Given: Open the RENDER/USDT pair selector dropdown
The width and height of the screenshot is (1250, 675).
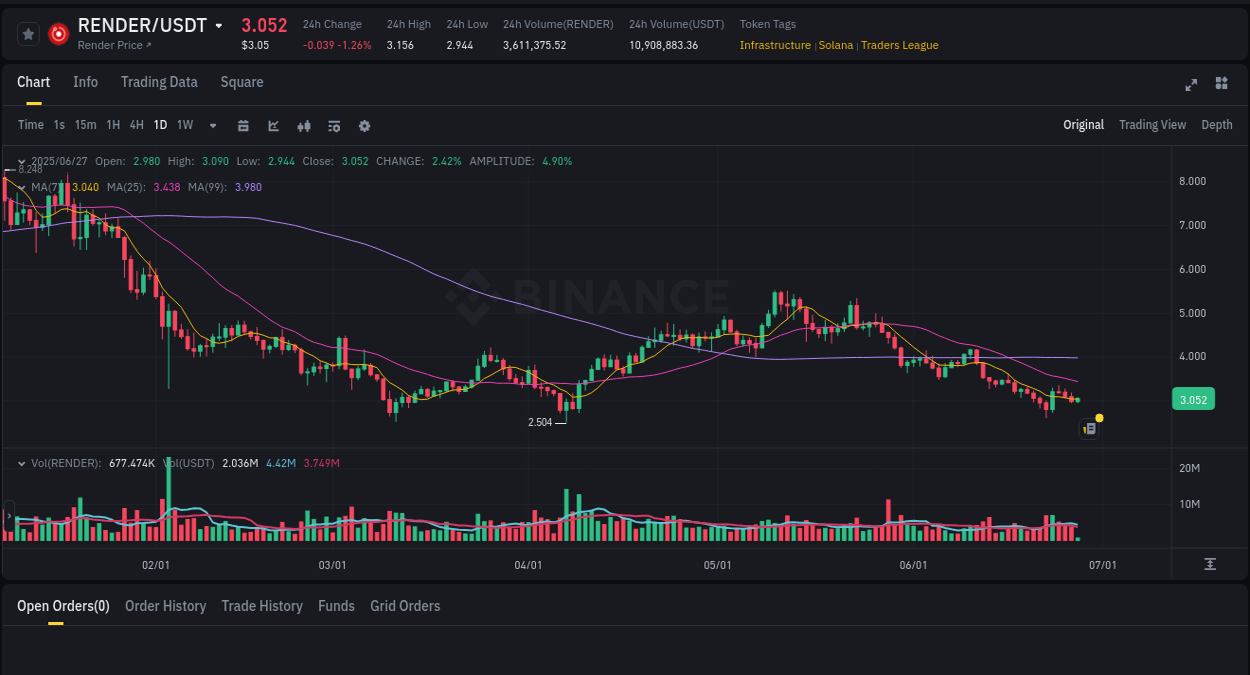Looking at the screenshot, I should 219,24.
